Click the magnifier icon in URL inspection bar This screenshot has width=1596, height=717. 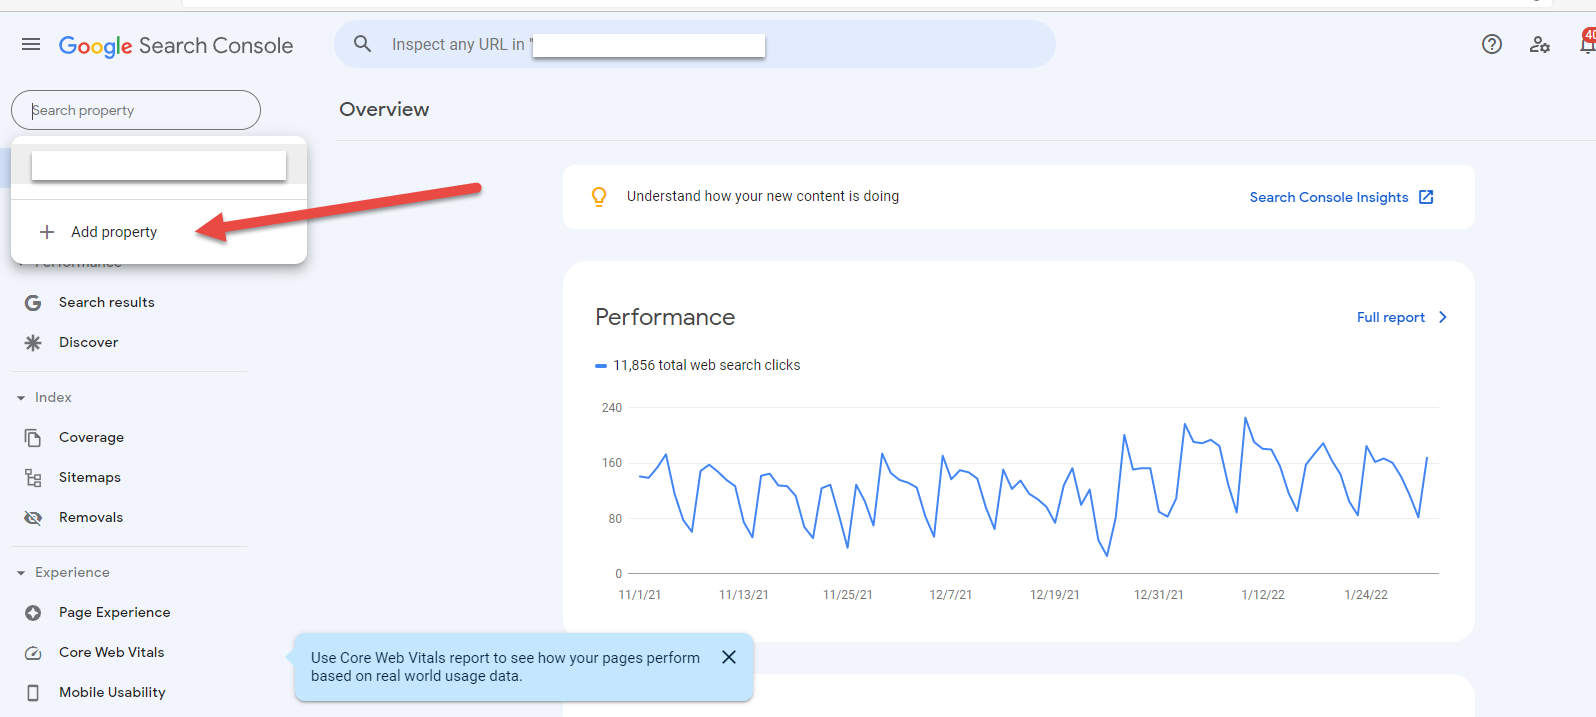point(363,44)
